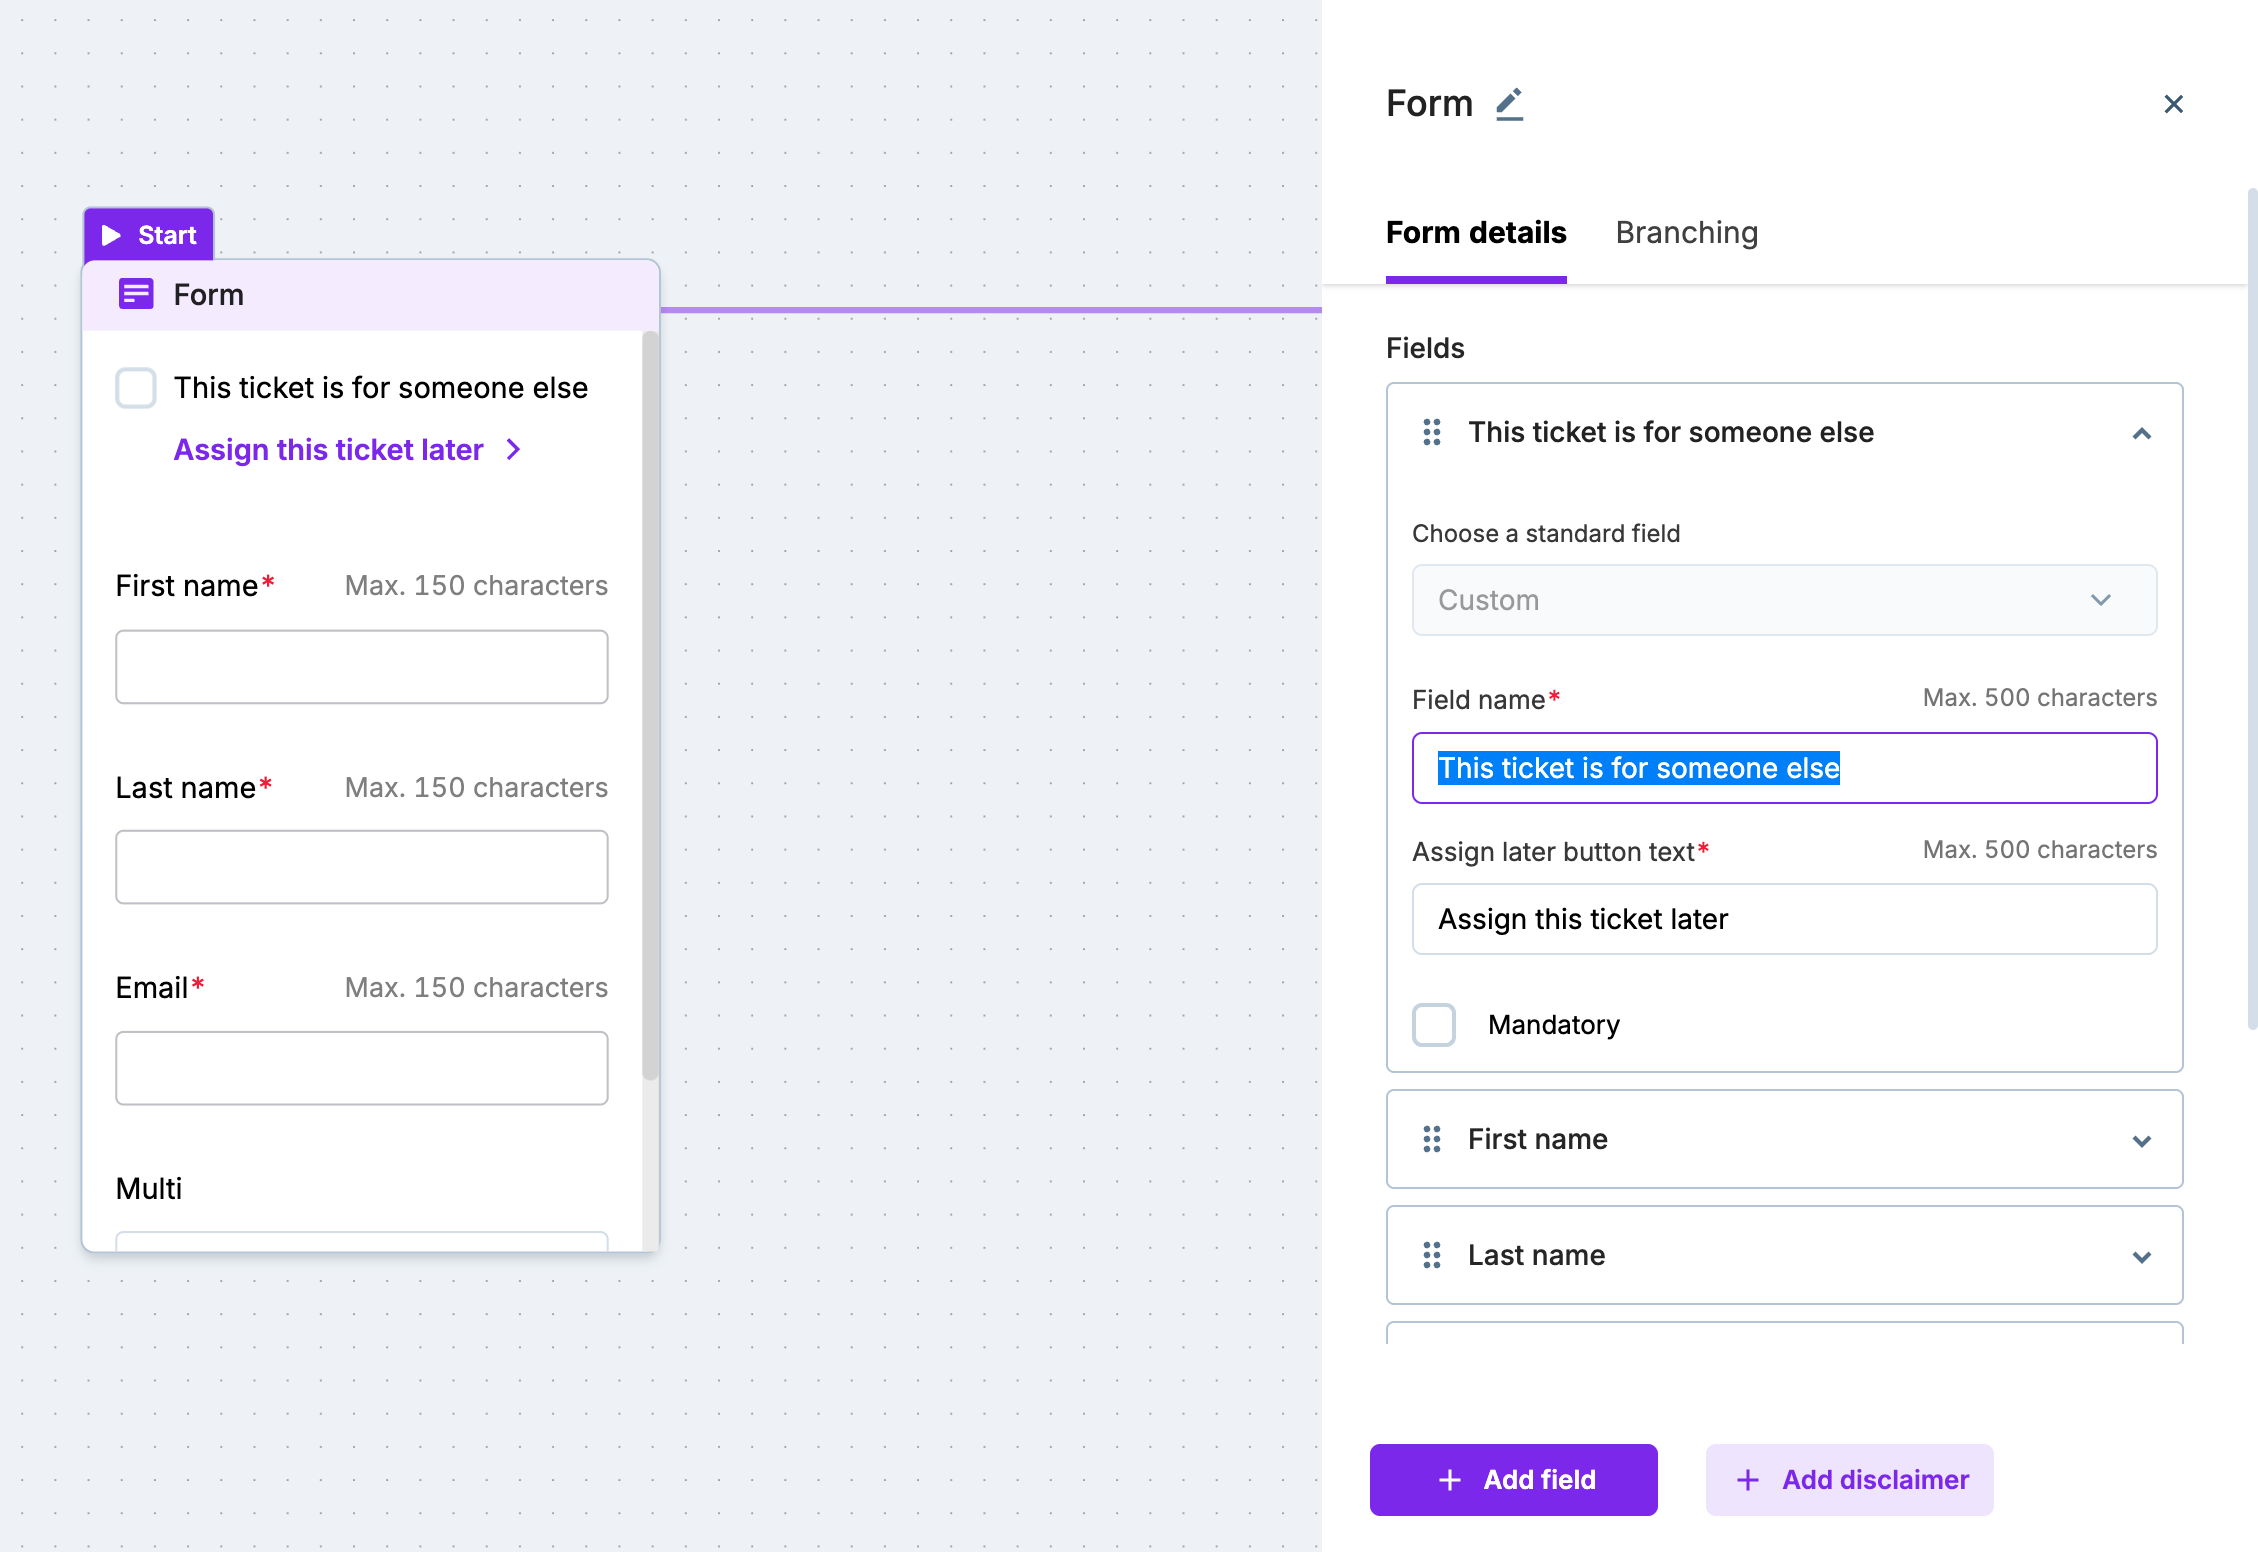This screenshot has height=1552, width=2258.
Task: Expand the First name field section
Action: [x=2141, y=1140]
